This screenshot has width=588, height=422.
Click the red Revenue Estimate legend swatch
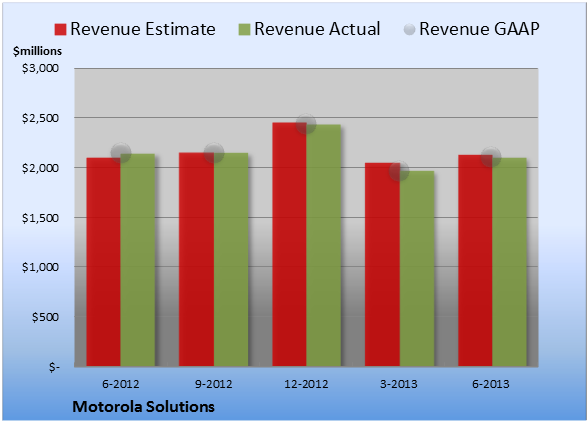(60, 29)
